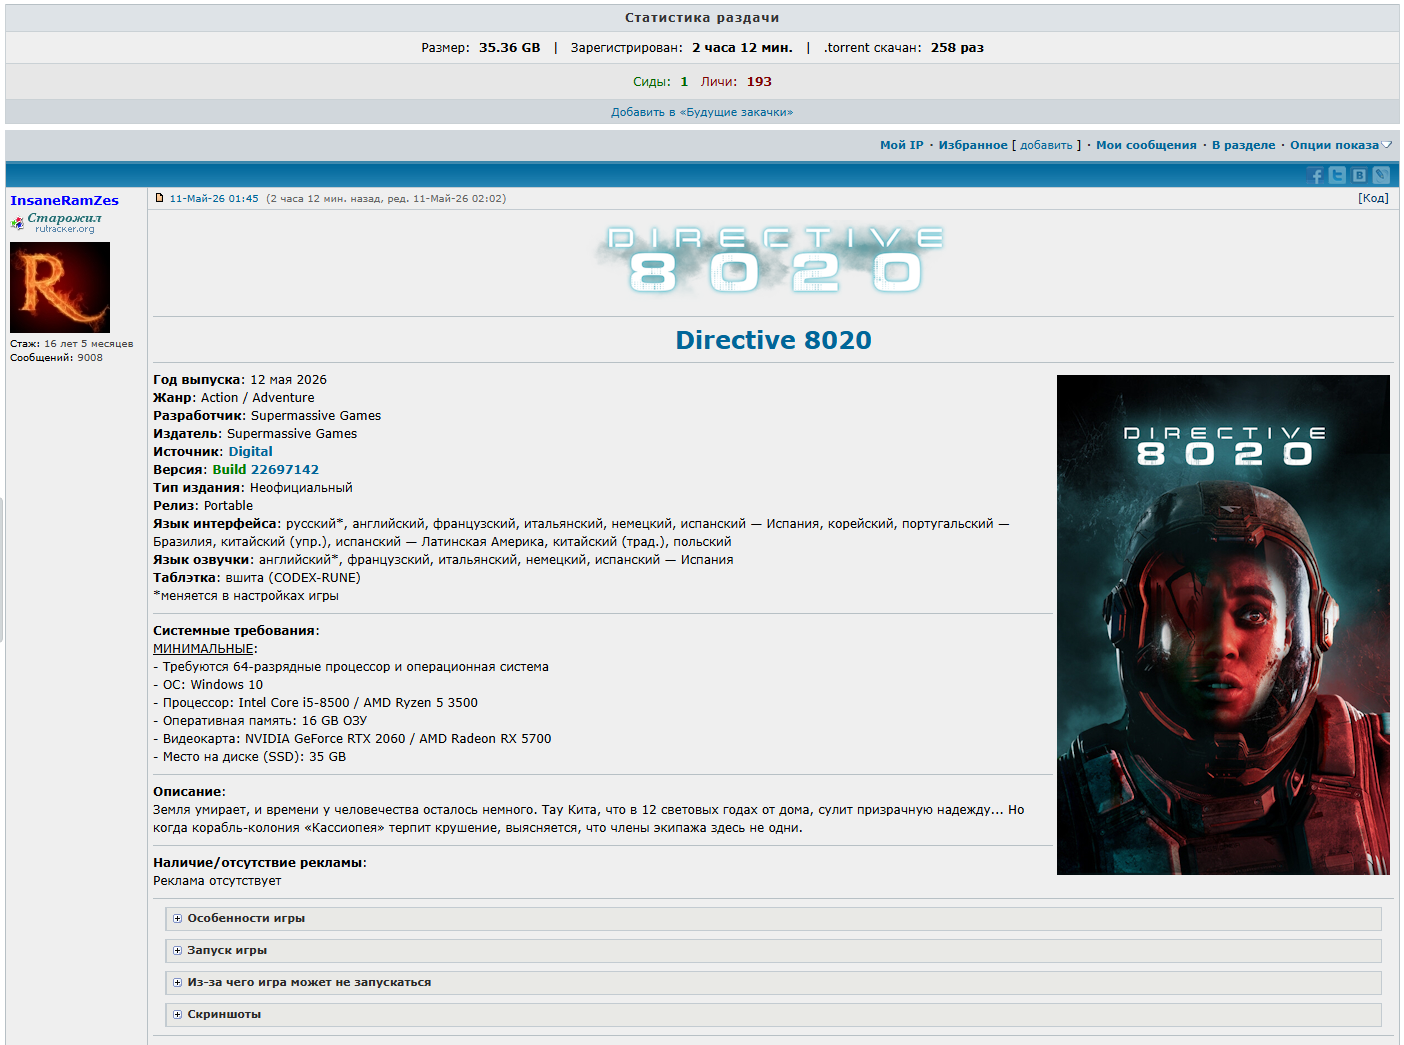The height and width of the screenshot is (1045, 1404).
Task: Click the post permalink page icon
Action: (x=159, y=198)
